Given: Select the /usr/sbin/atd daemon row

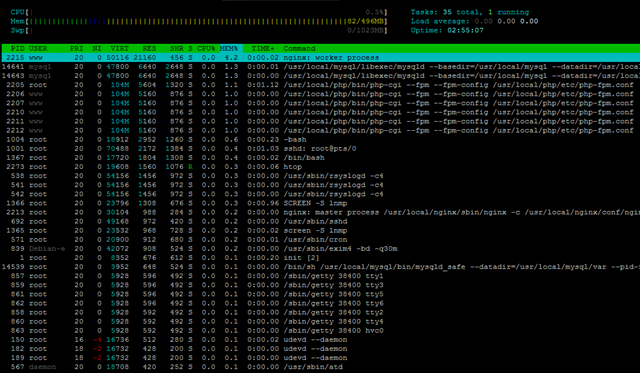Looking at the screenshot, I should [320, 367].
